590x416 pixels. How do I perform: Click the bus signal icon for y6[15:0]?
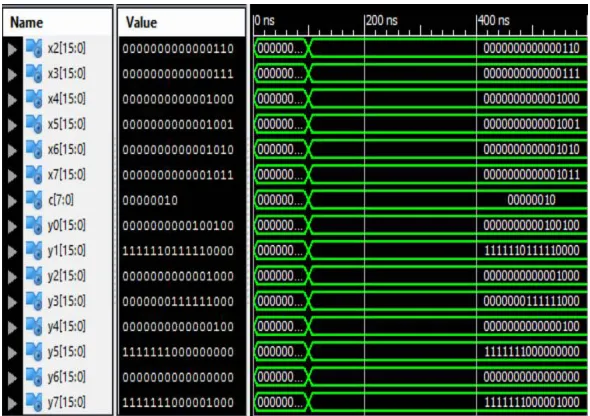tap(34, 377)
